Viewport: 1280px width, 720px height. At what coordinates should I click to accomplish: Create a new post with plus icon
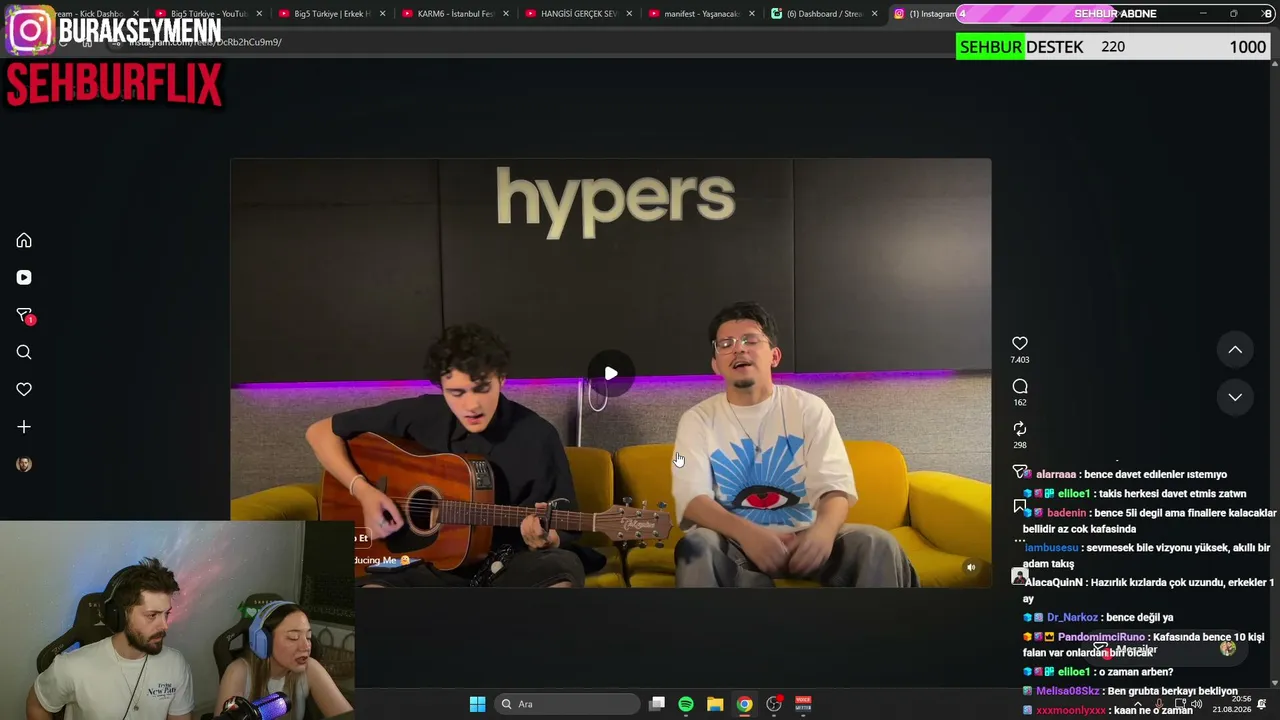(x=24, y=427)
